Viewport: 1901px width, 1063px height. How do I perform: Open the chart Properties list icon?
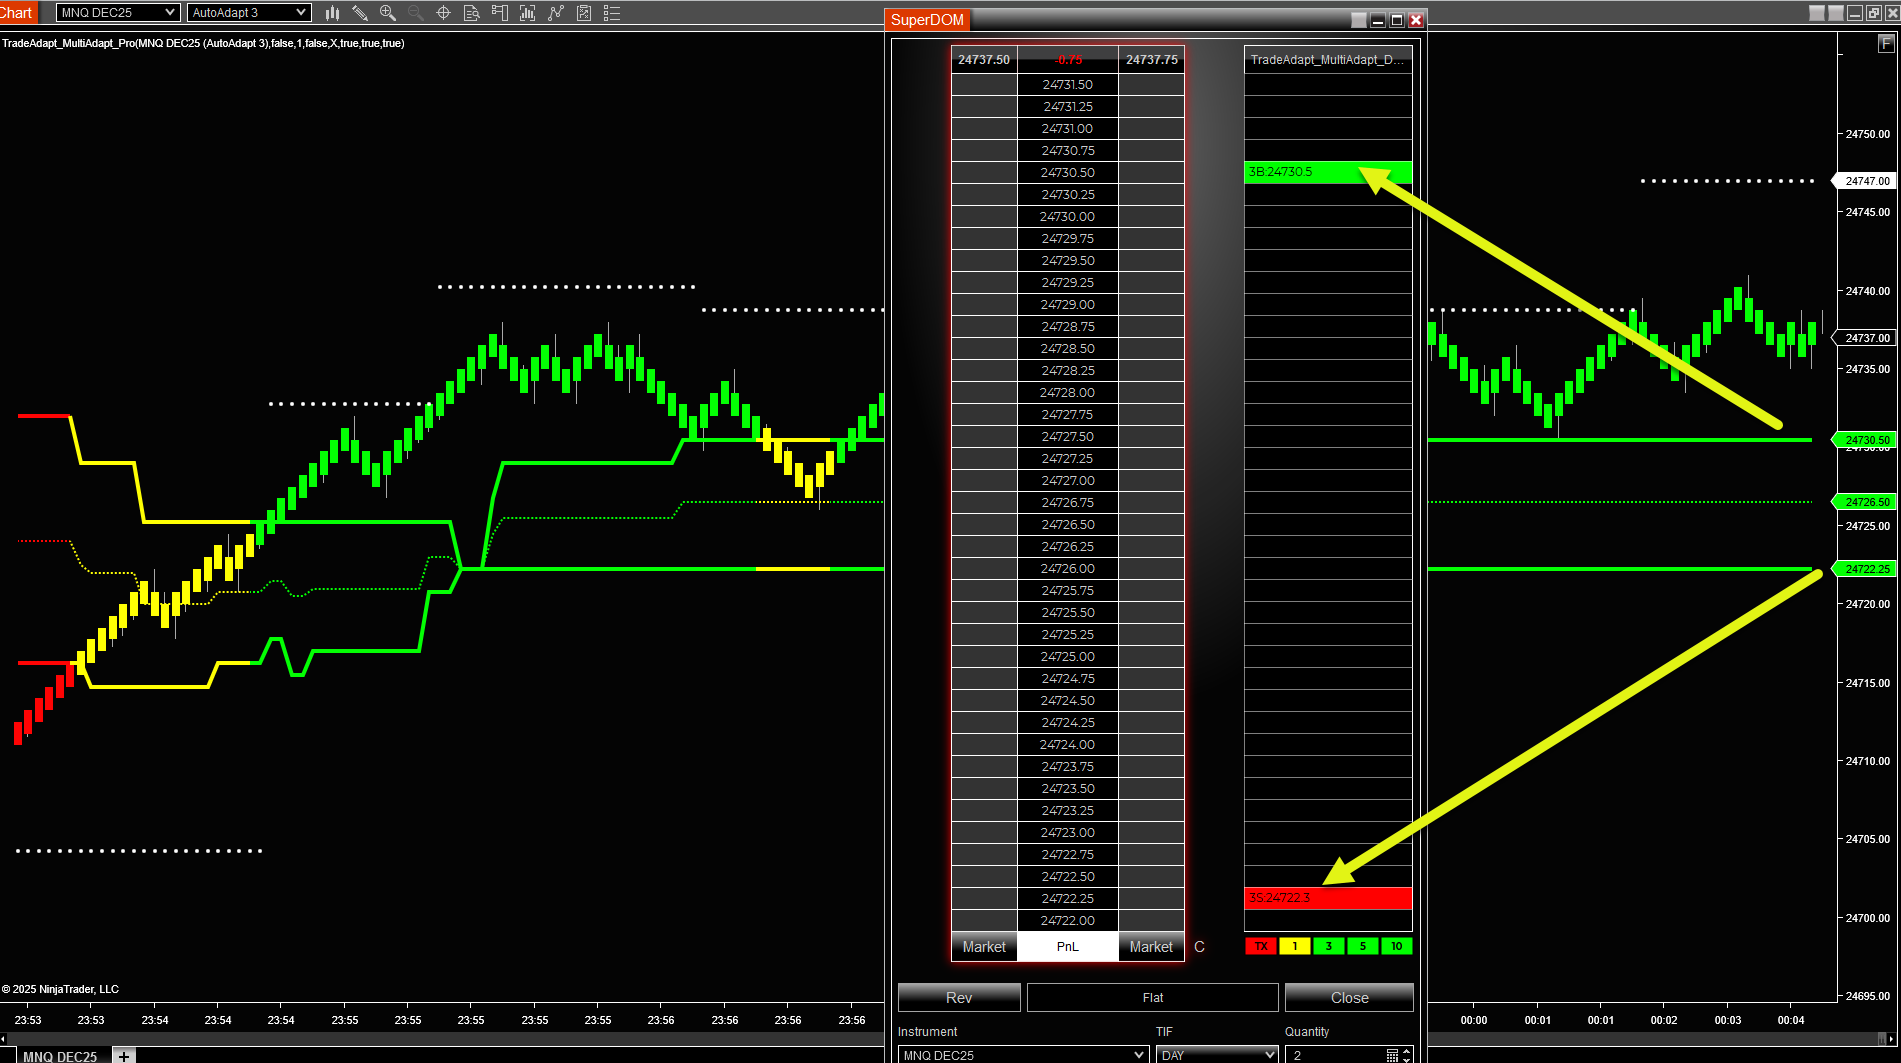pyautogui.click(x=611, y=13)
